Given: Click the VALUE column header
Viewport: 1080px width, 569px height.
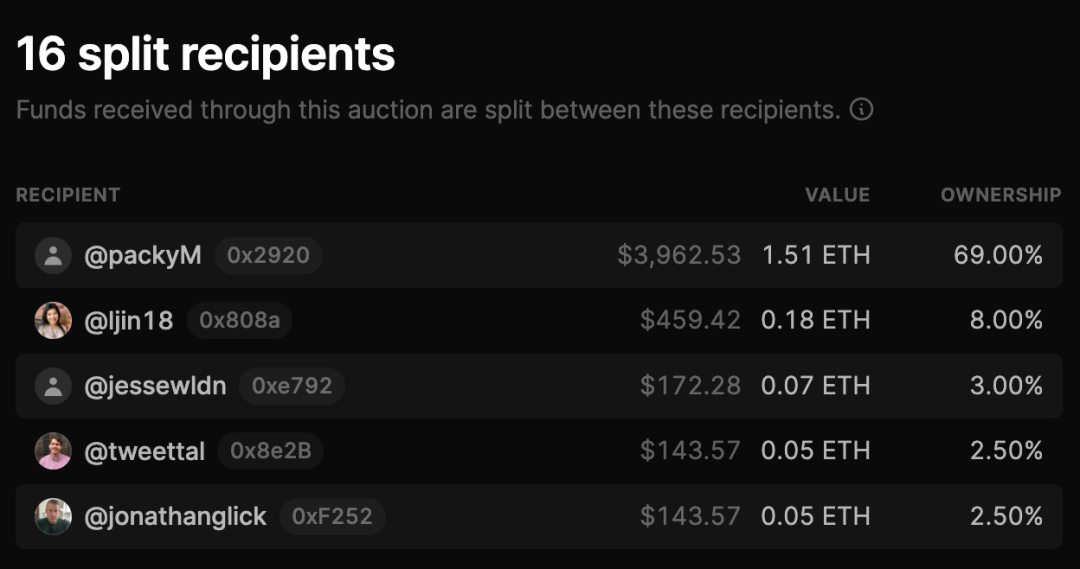Looking at the screenshot, I should pos(838,195).
